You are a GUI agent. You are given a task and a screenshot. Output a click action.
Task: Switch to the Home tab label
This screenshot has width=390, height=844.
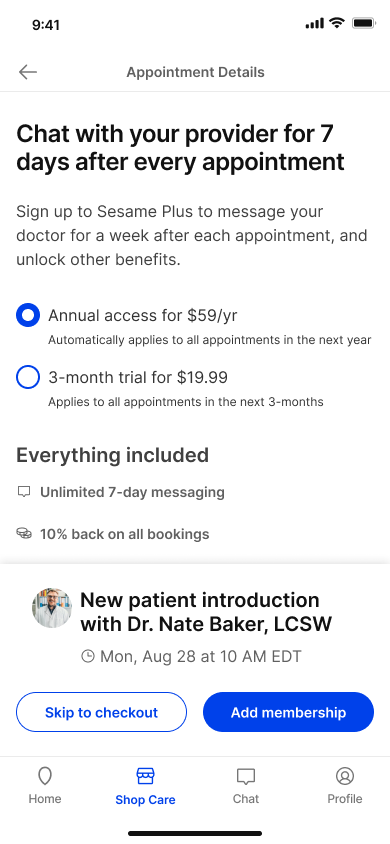[x=45, y=799]
